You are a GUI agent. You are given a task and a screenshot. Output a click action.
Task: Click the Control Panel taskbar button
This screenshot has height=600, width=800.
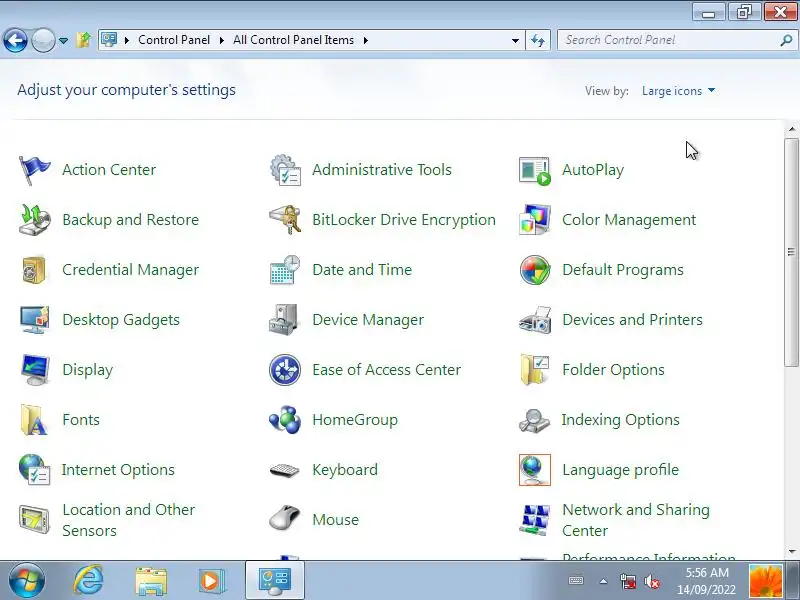point(275,581)
